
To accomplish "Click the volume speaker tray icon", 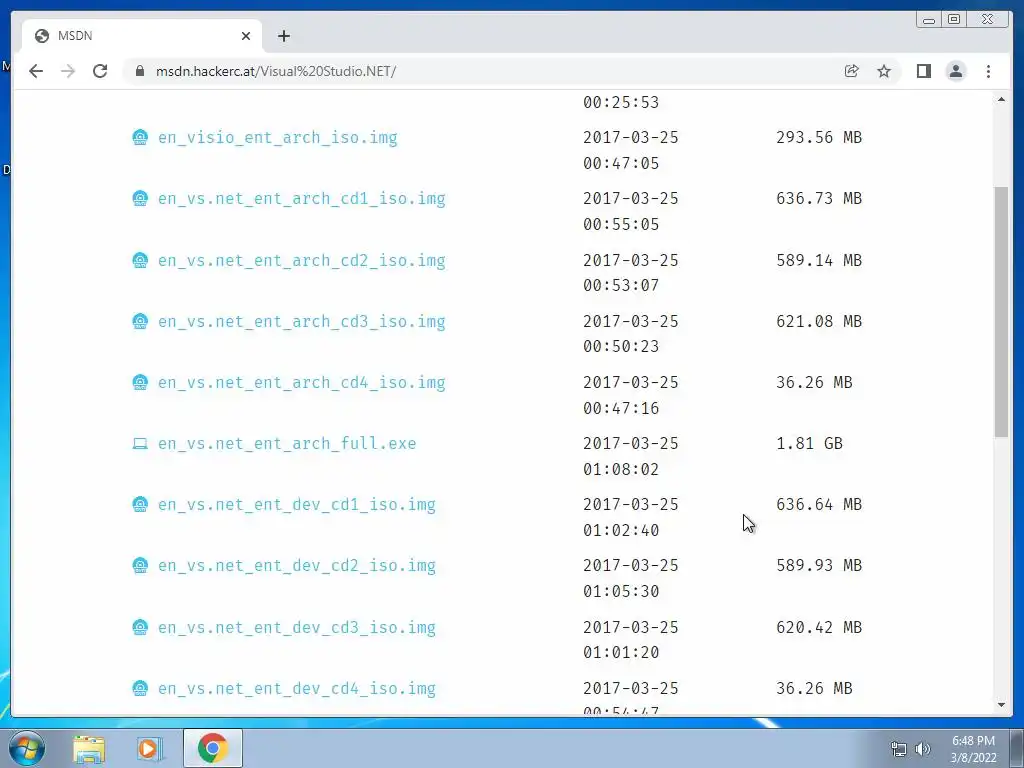I will (x=923, y=749).
